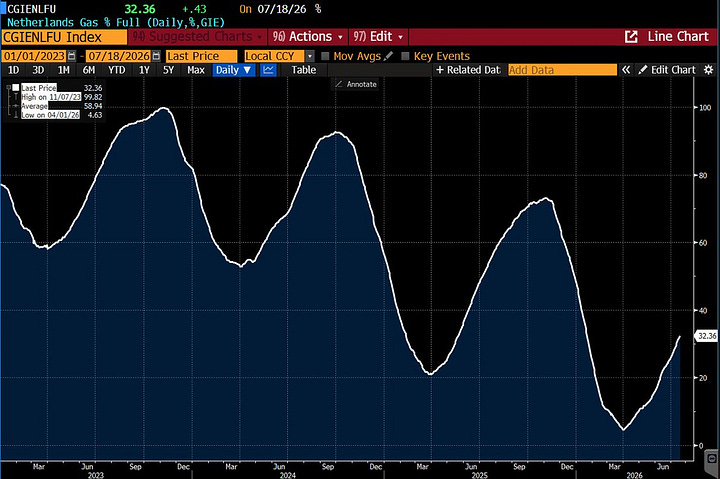Expand the Local CCY currency dropdown arrow
The height and width of the screenshot is (479, 720).
(310, 56)
